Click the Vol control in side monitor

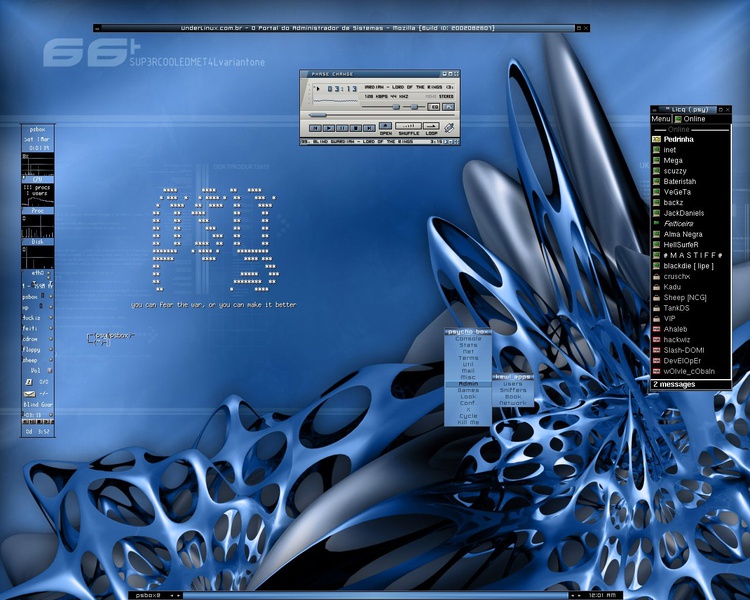tap(37, 370)
